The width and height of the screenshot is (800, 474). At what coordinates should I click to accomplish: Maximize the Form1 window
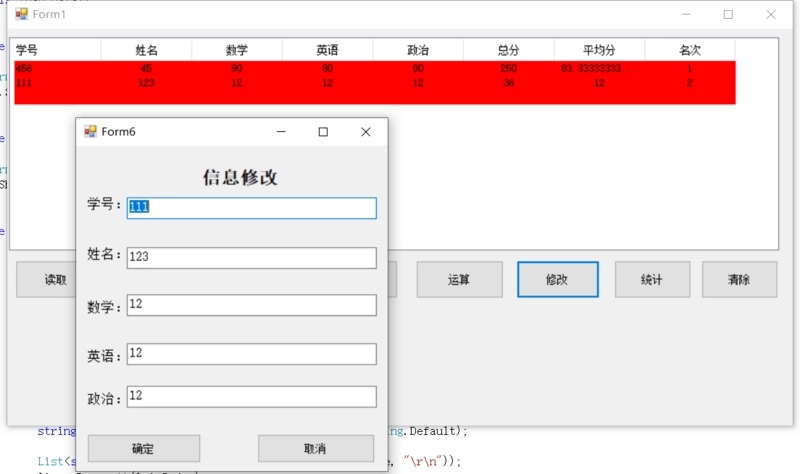tap(728, 14)
